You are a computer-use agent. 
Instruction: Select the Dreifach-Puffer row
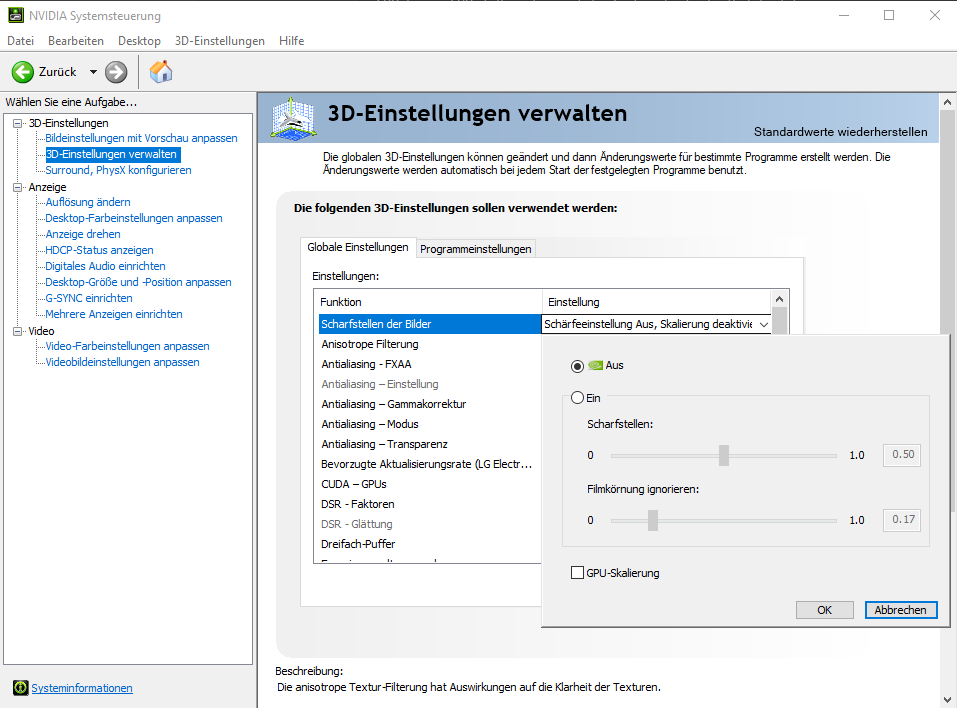(x=430, y=544)
